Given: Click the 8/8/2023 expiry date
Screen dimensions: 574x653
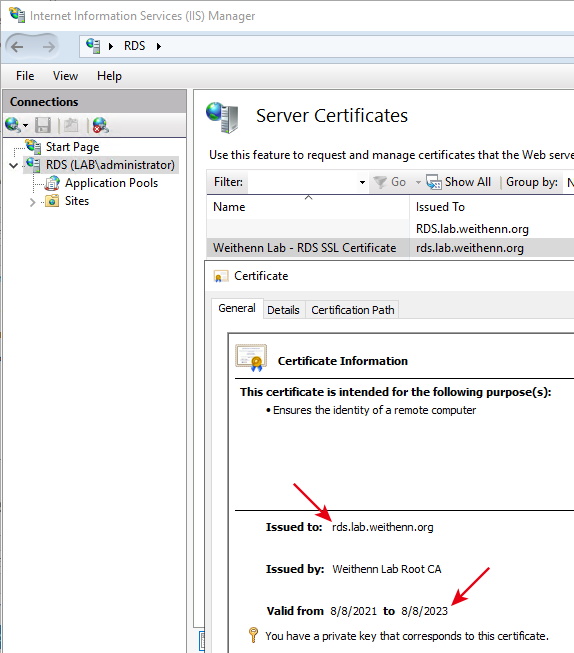Looking at the screenshot, I should click(424, 611).
